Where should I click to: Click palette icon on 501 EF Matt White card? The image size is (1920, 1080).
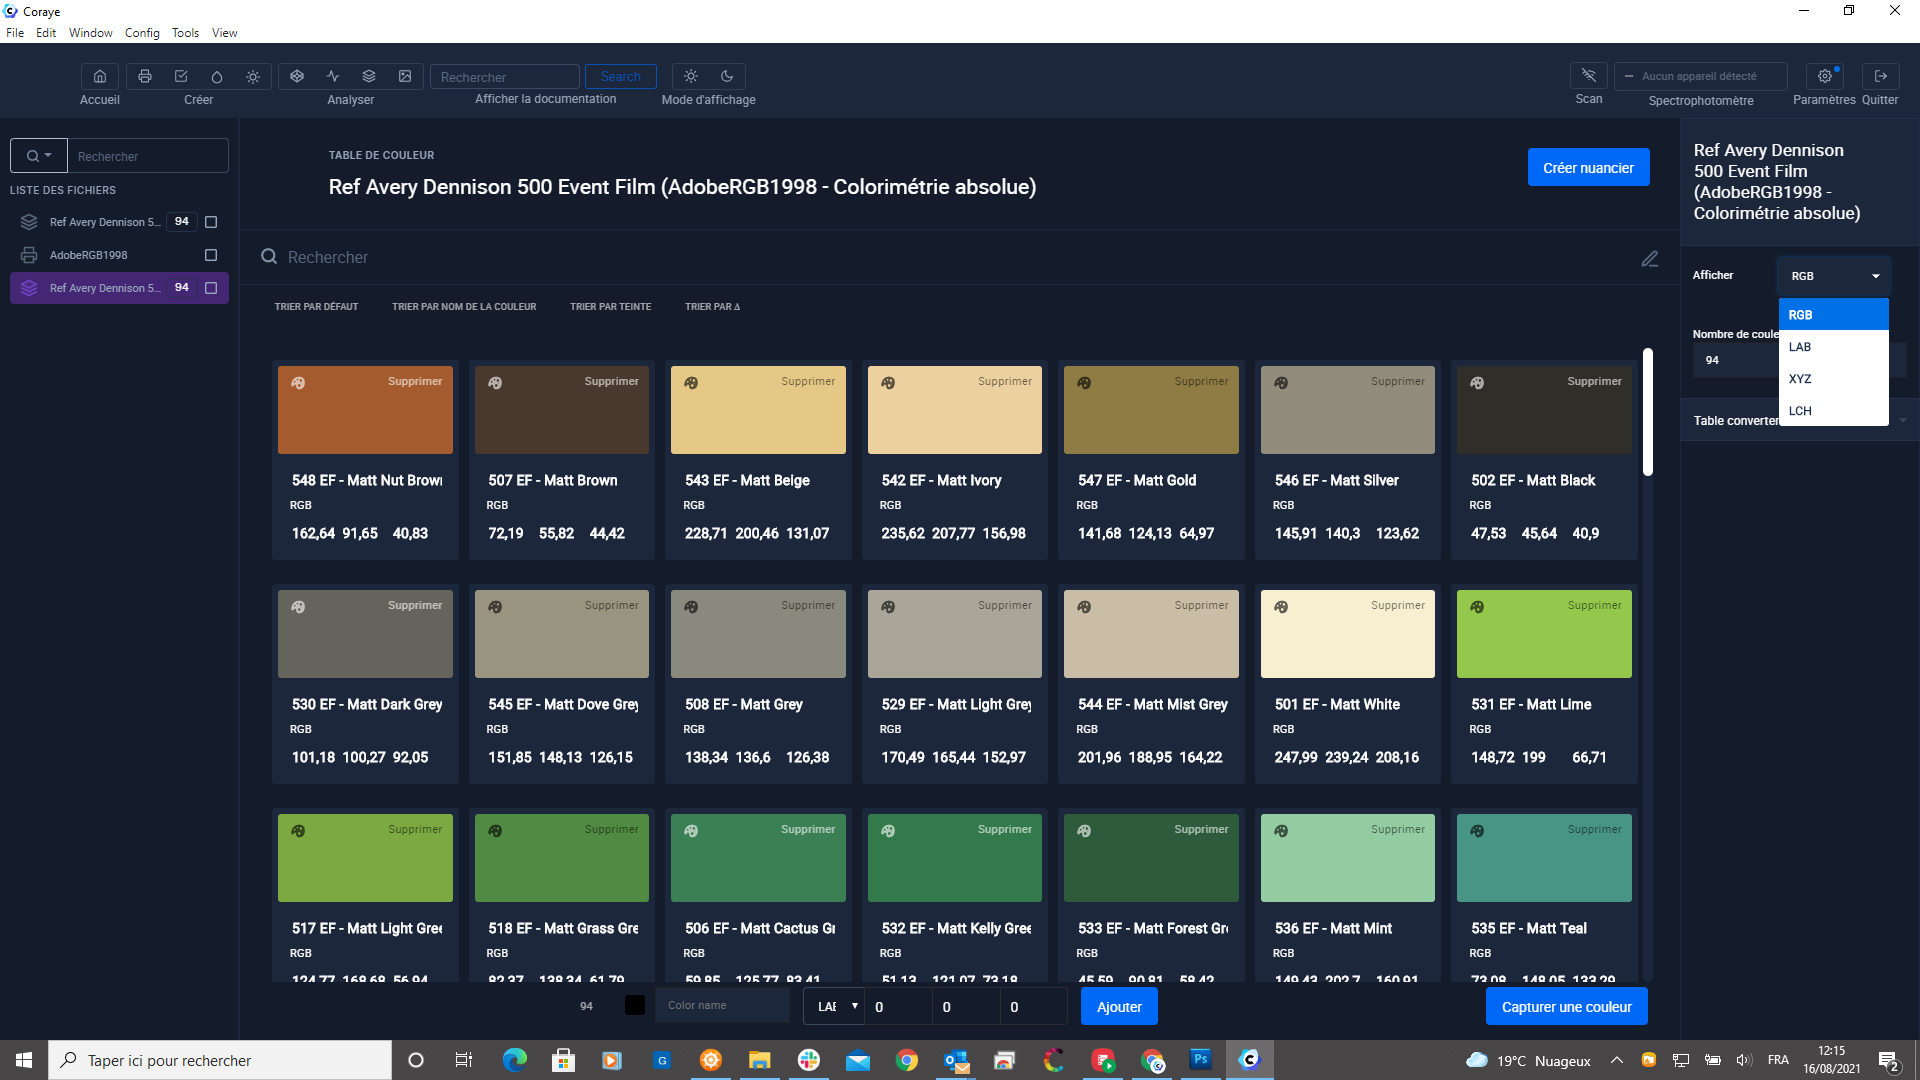coord(1281,607)
